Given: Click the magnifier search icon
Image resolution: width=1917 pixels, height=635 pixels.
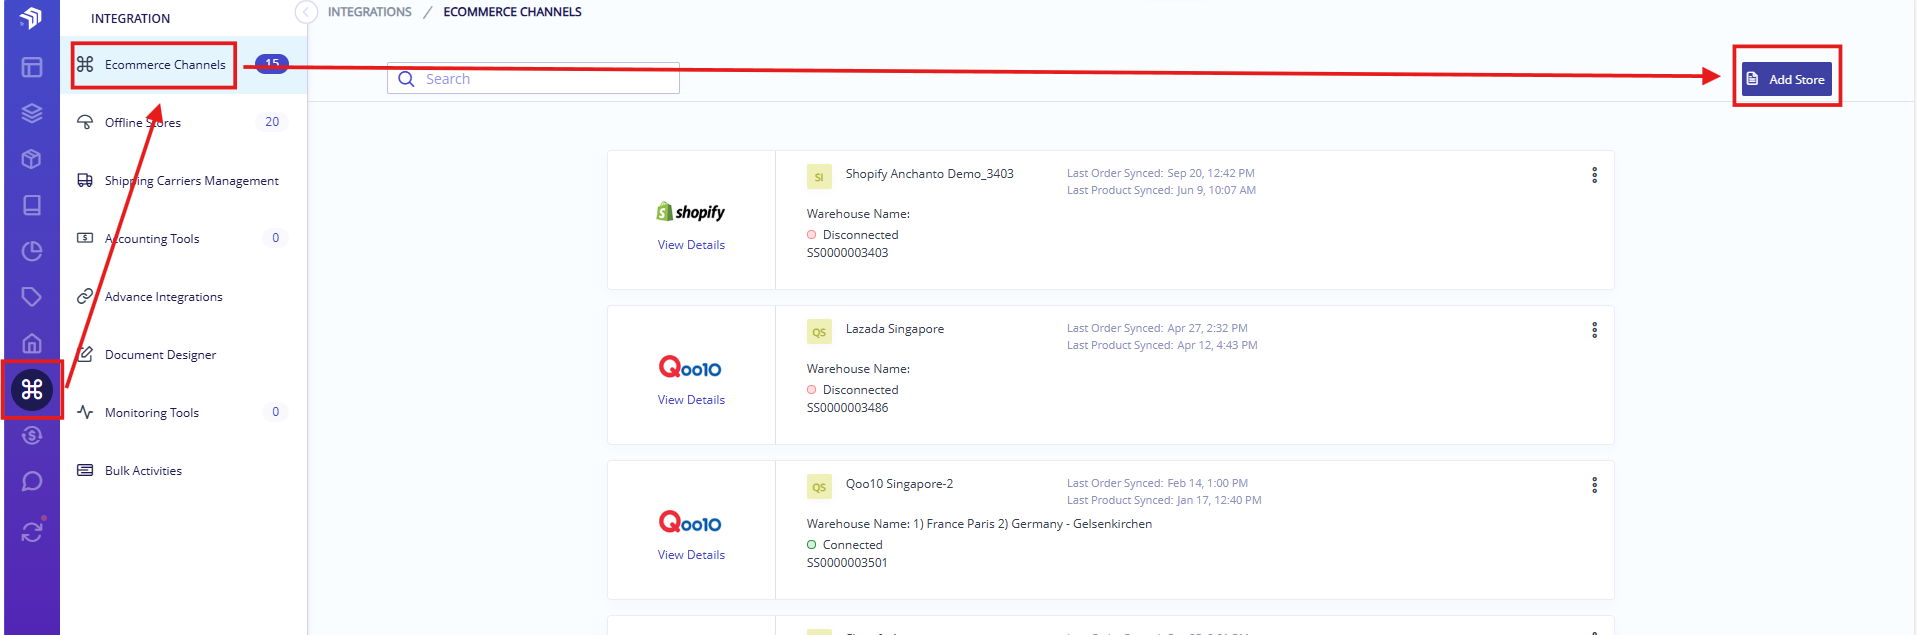Looking at the screenshot, I should tap(406, 79).
